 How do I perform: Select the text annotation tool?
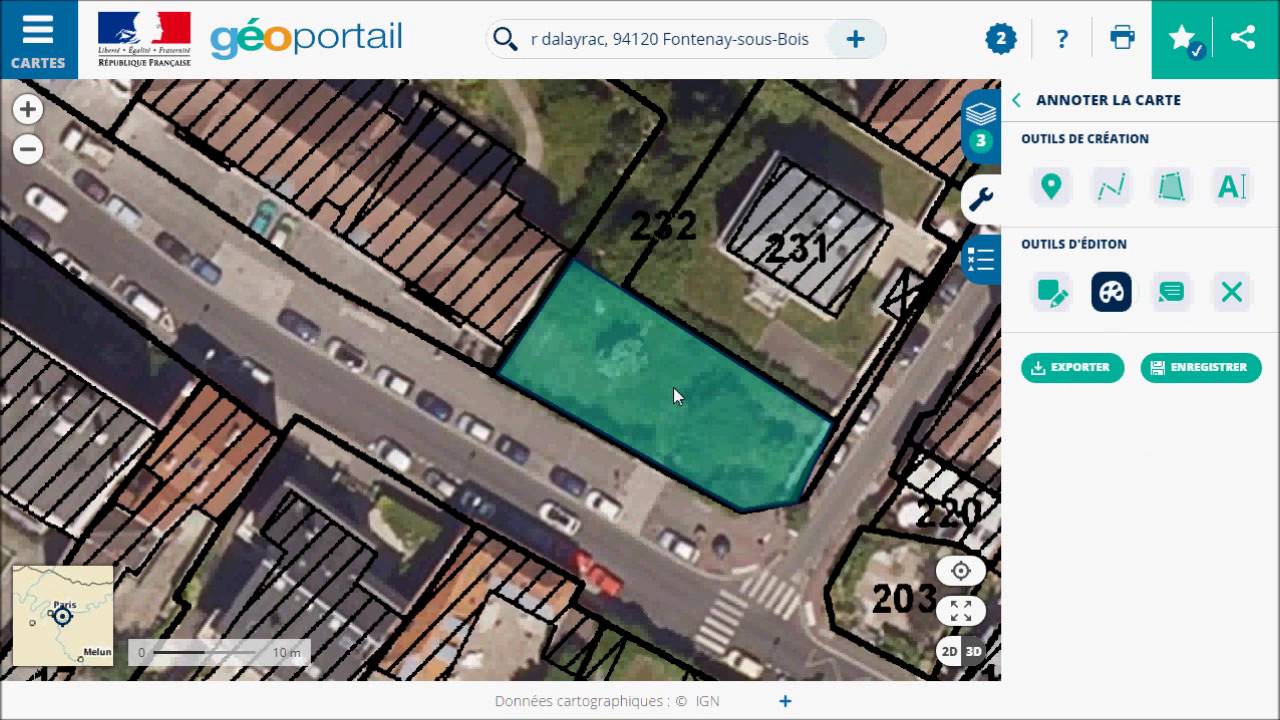1231,186
